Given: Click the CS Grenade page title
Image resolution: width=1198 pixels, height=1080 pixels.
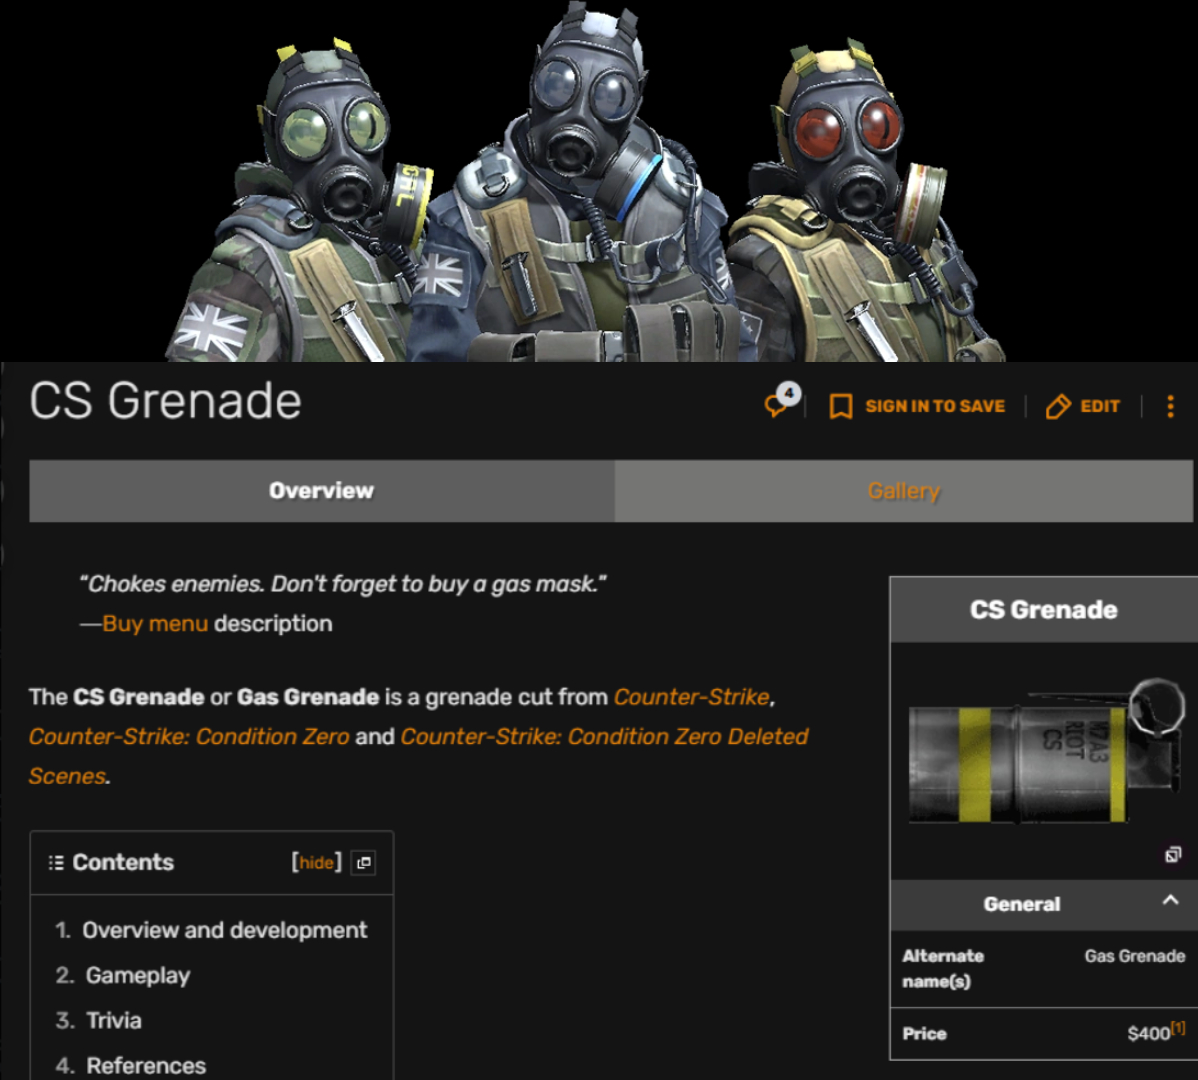Looking at the screenshot, I should tap(166, 401).
